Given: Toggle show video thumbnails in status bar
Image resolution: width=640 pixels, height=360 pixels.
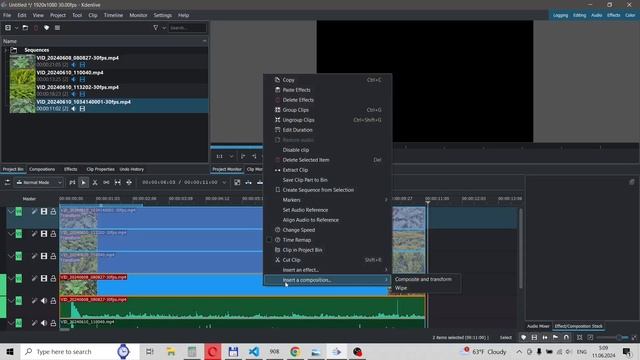Looking at the screenshot, I should (534, 338).
